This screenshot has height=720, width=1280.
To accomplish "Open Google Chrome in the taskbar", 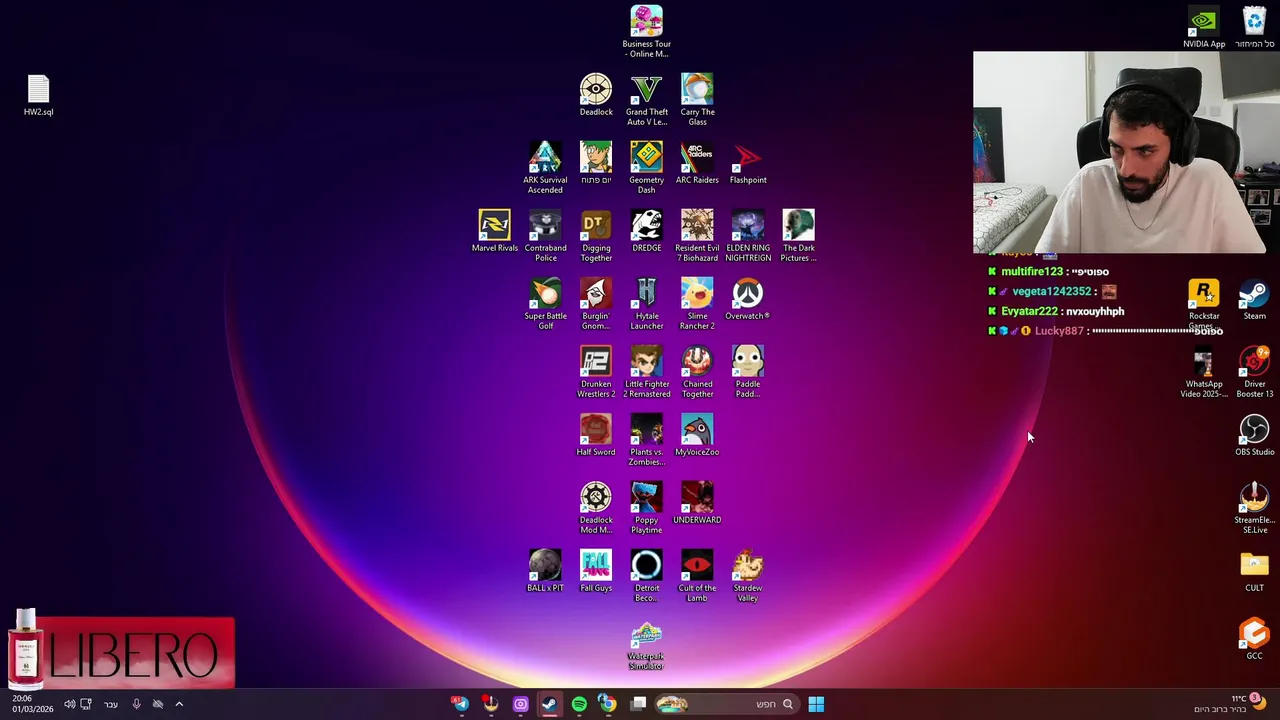I will pos(607,704).
